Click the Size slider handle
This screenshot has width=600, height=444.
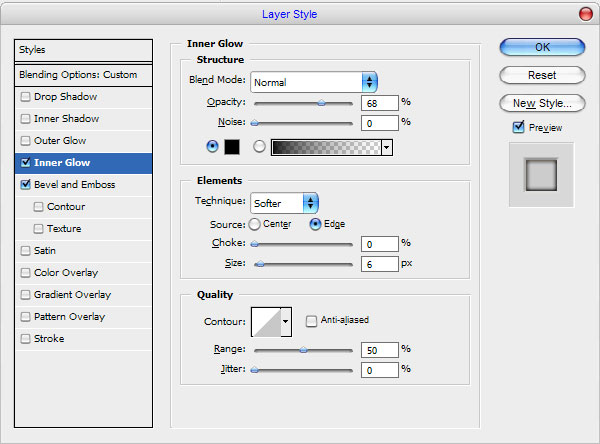coord(260,264)
